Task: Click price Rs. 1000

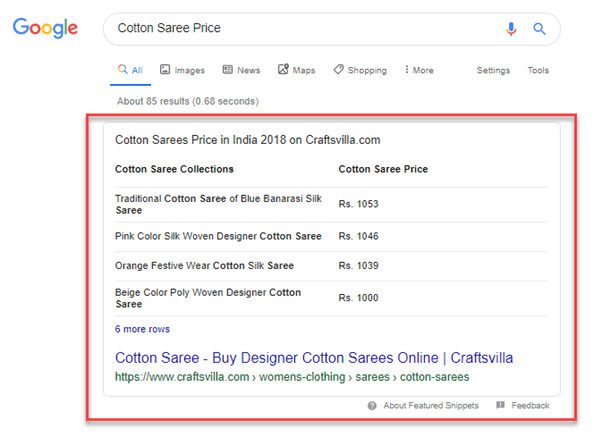Action: click(358, 298)
